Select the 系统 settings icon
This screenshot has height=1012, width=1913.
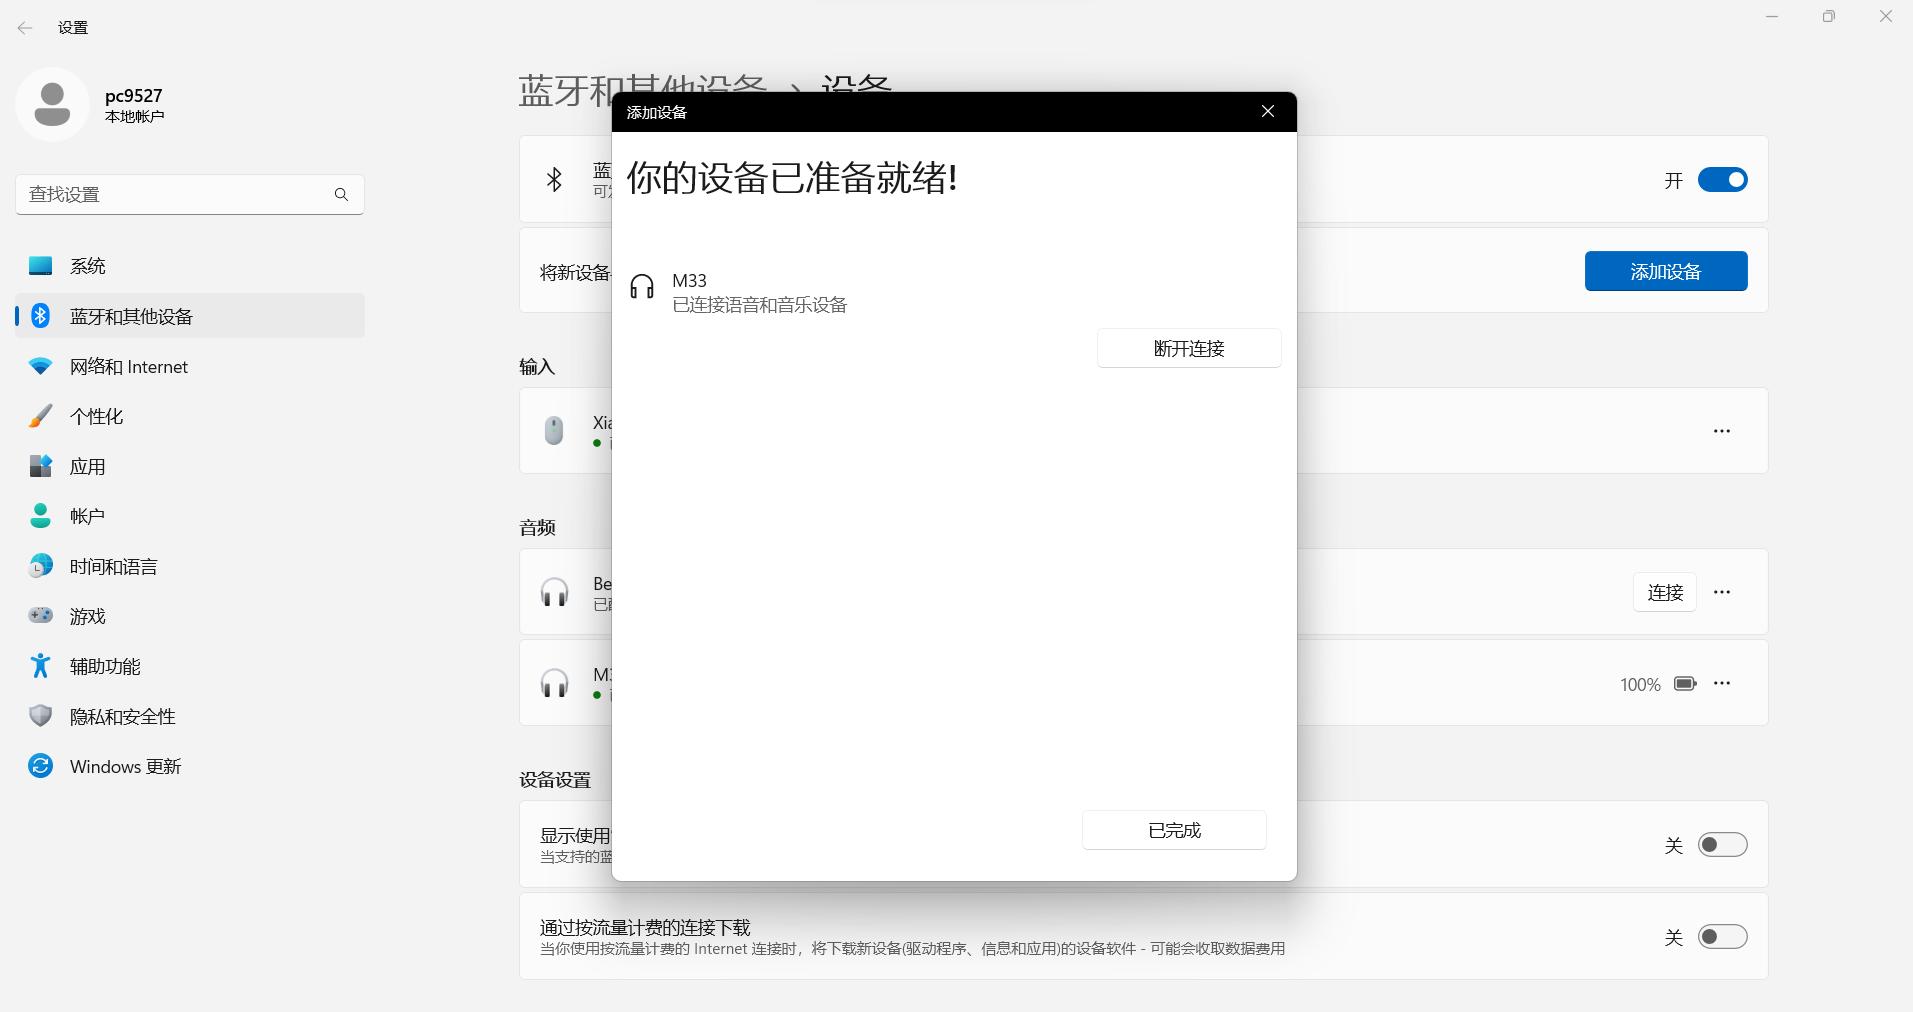point(39,265)
